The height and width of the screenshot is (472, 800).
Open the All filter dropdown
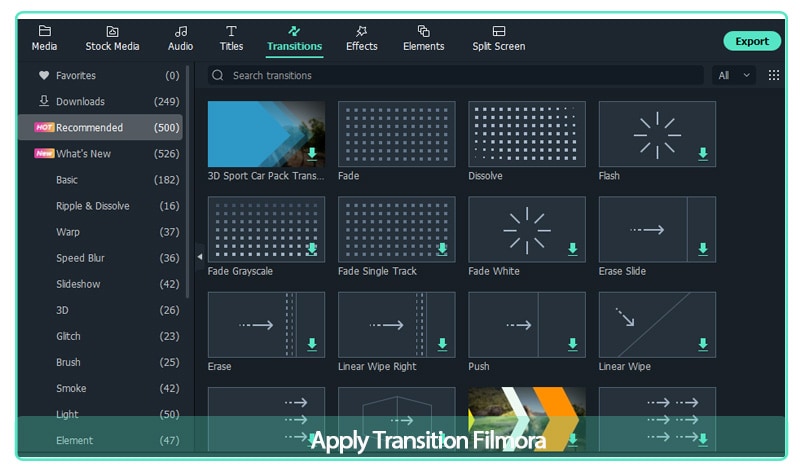click(734, 76)
